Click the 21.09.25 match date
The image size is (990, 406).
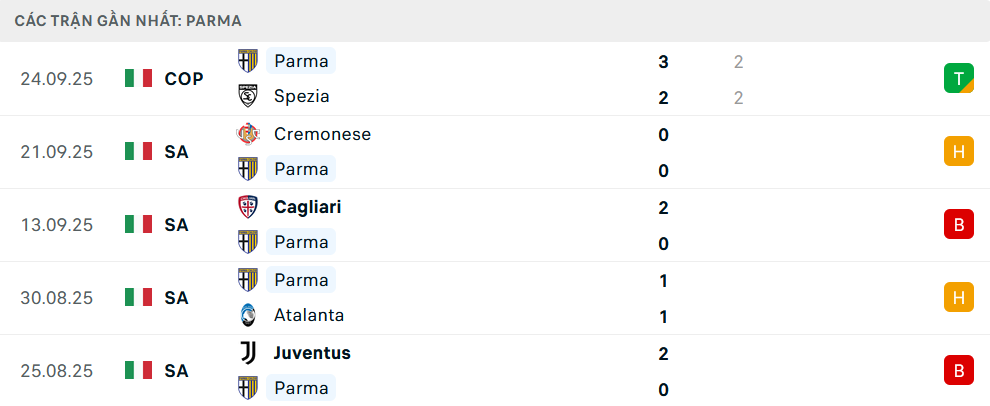(x=57, y=152)
